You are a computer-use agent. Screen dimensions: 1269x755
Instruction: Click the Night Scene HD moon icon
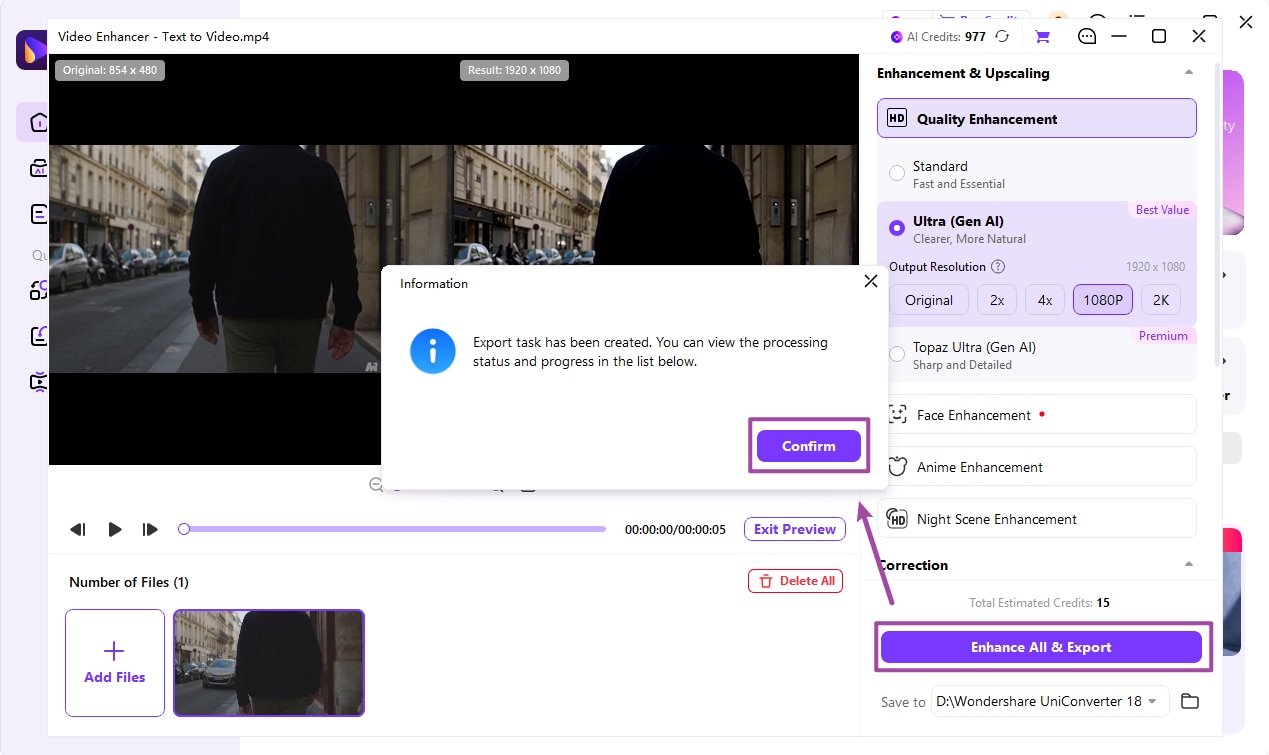[897, 518]
